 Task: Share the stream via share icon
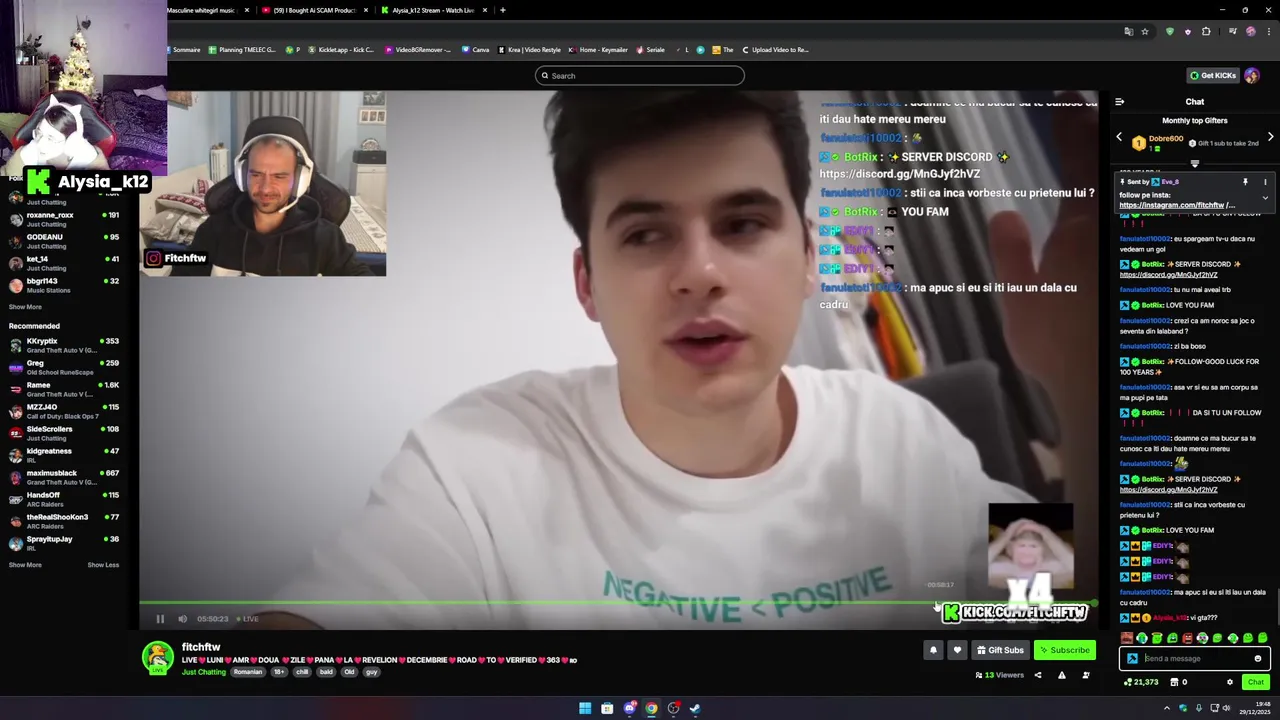tap(1037, 675)
